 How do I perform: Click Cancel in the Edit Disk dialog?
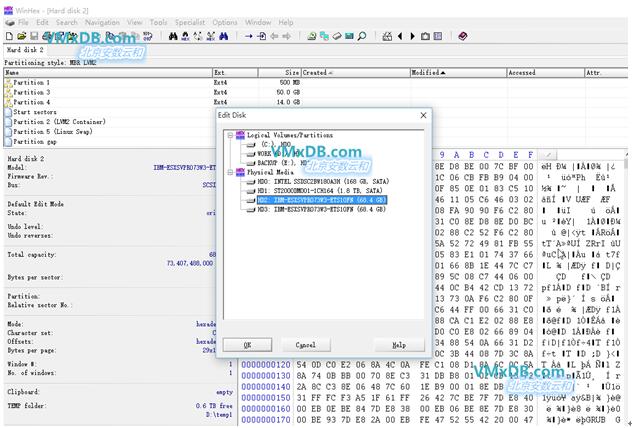click(x=306, y=345)
